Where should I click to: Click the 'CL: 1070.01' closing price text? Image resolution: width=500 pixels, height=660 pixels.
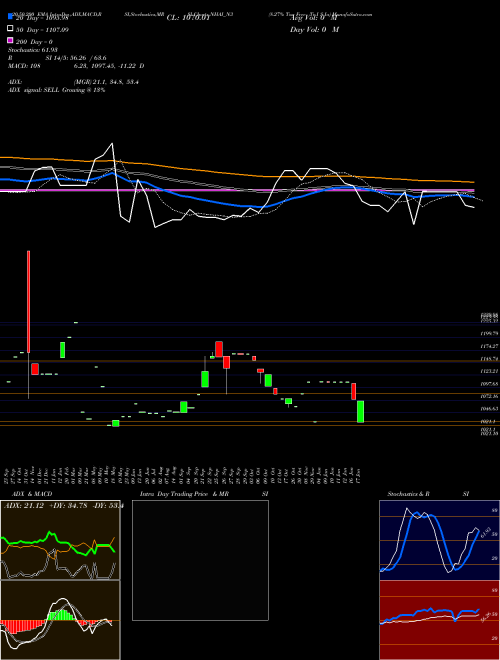pyautogui.click(x=188, y=18)
